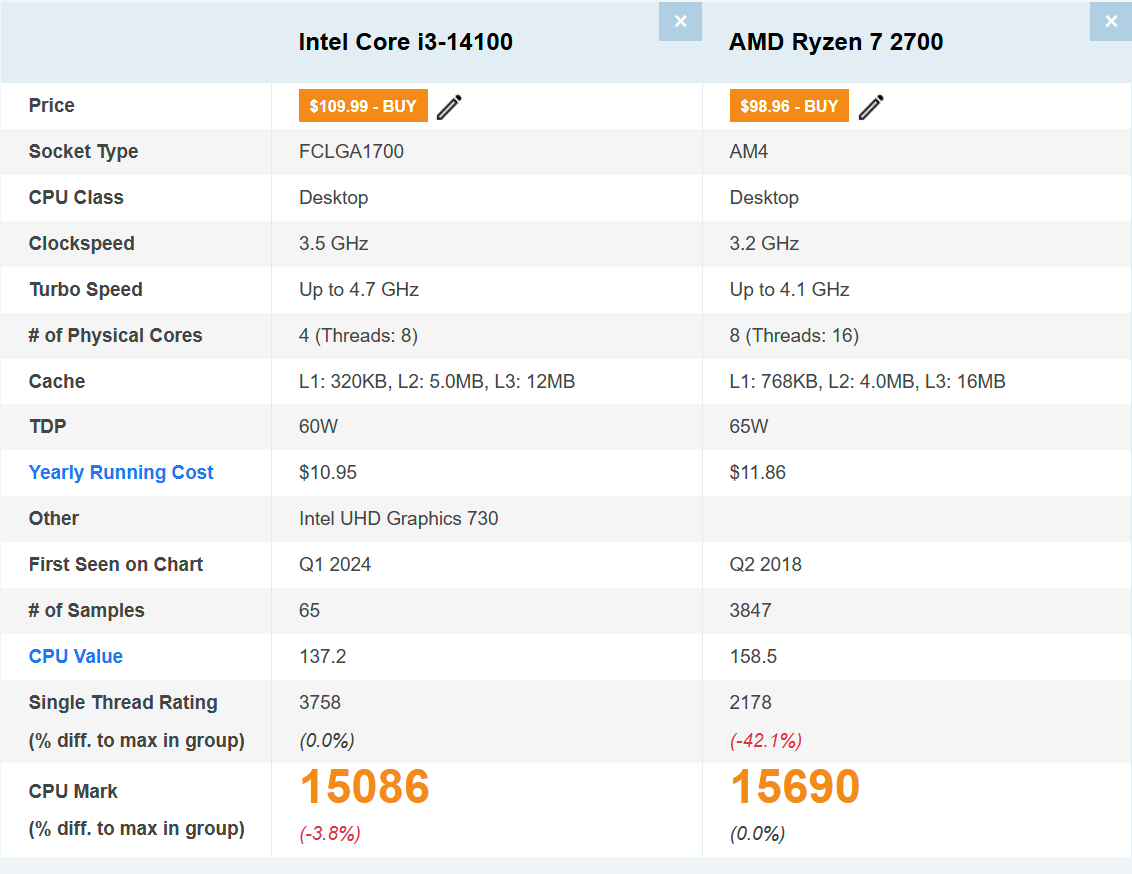Click the $98.96 - BUY button
The width and height of the screenshot is (1132, 874).
pyautogui.click(x=789, y=106)
